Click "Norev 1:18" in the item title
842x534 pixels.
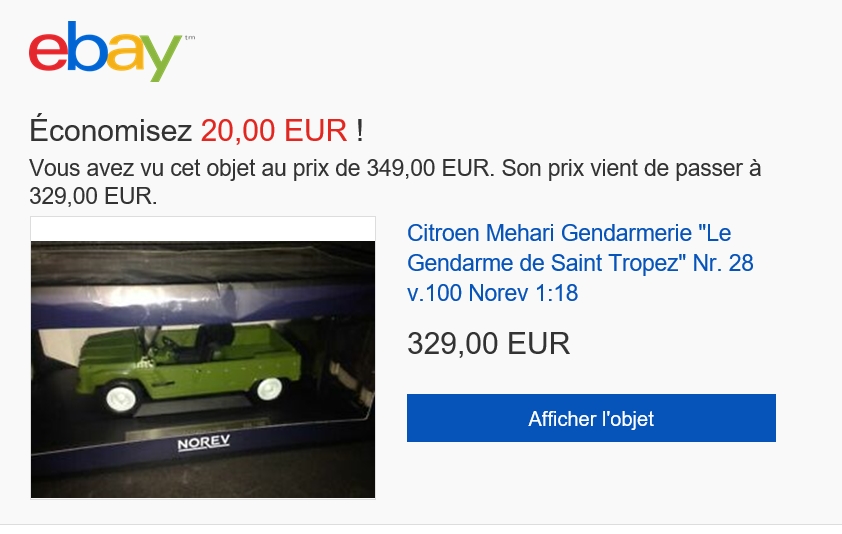point(523,293)
